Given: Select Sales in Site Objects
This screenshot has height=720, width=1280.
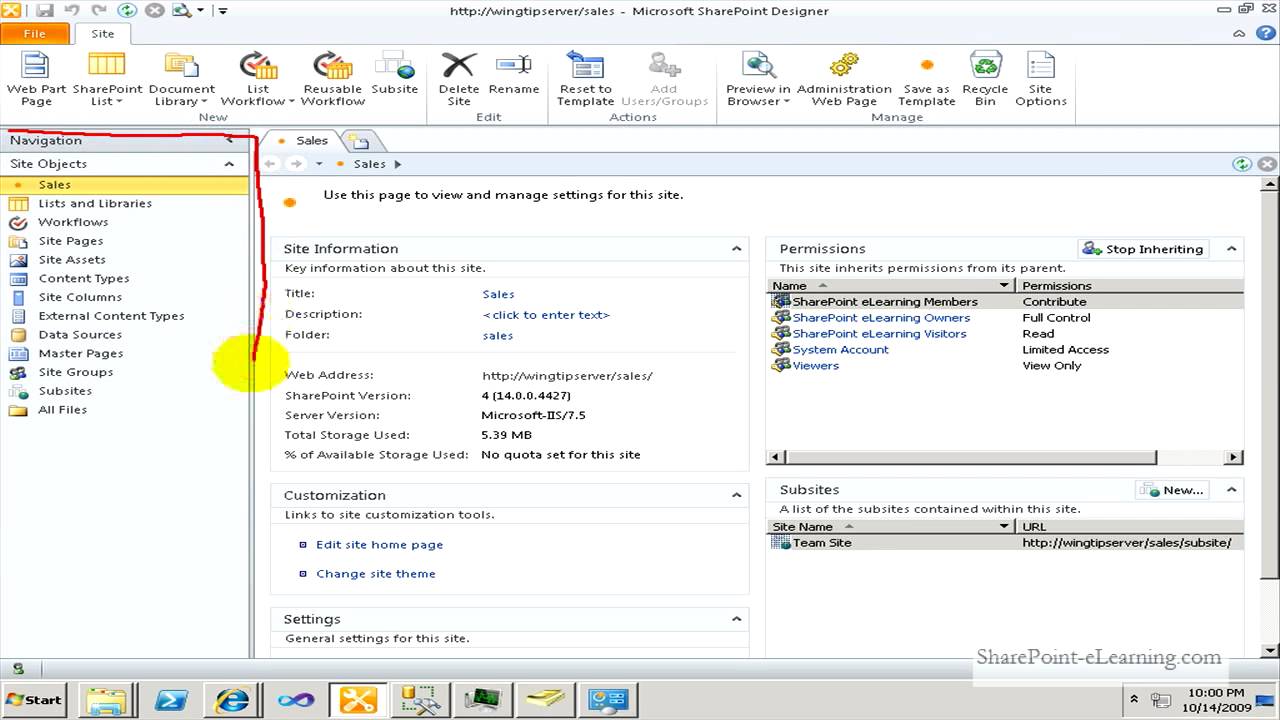Looking at the screenshot, I should pyautogui.click(x=124, y=184).
